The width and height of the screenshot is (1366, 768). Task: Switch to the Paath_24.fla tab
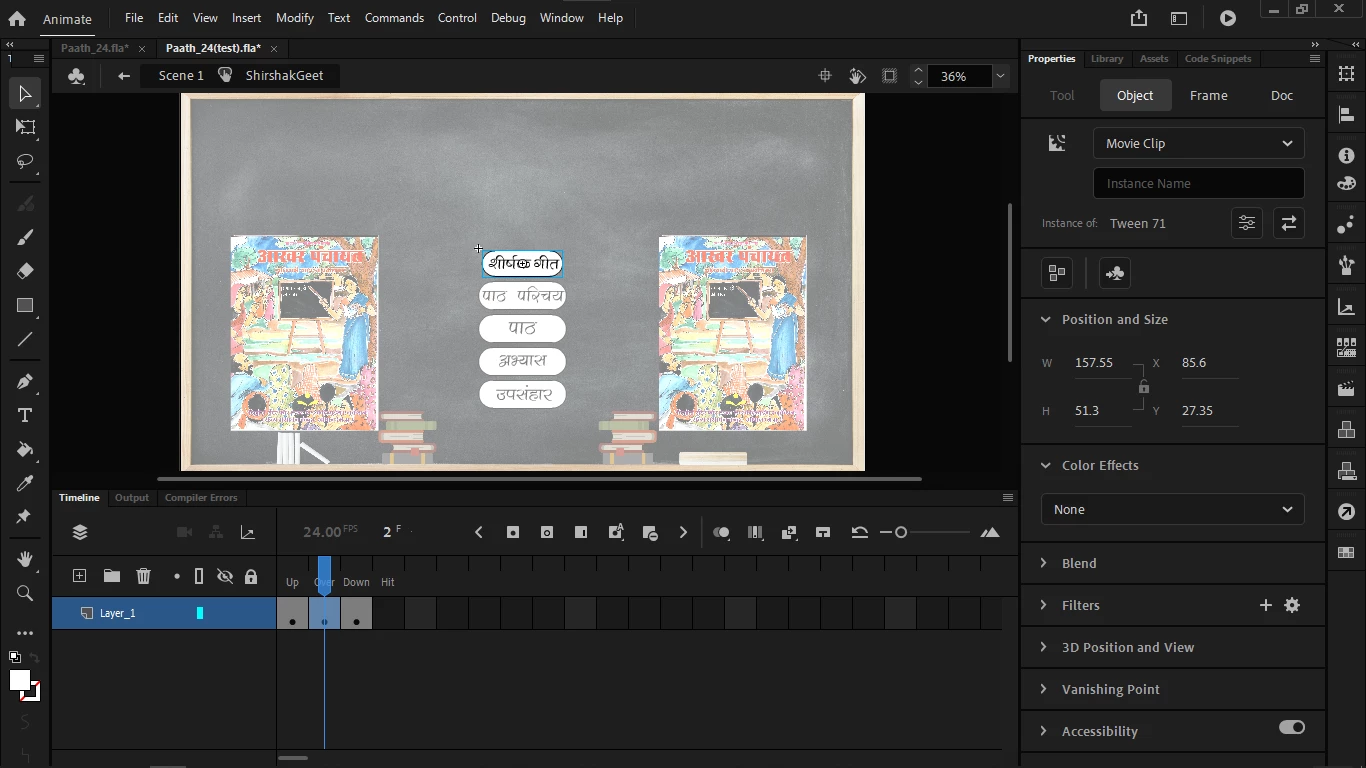(95, 48)
